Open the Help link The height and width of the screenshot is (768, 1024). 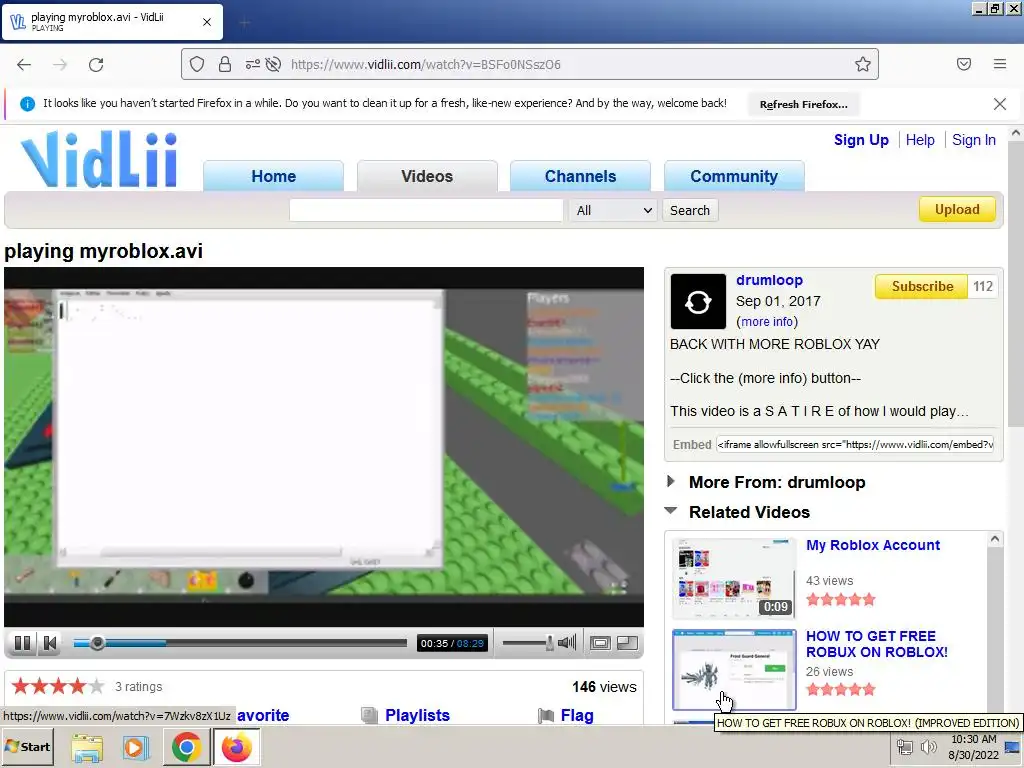point(920,140)
